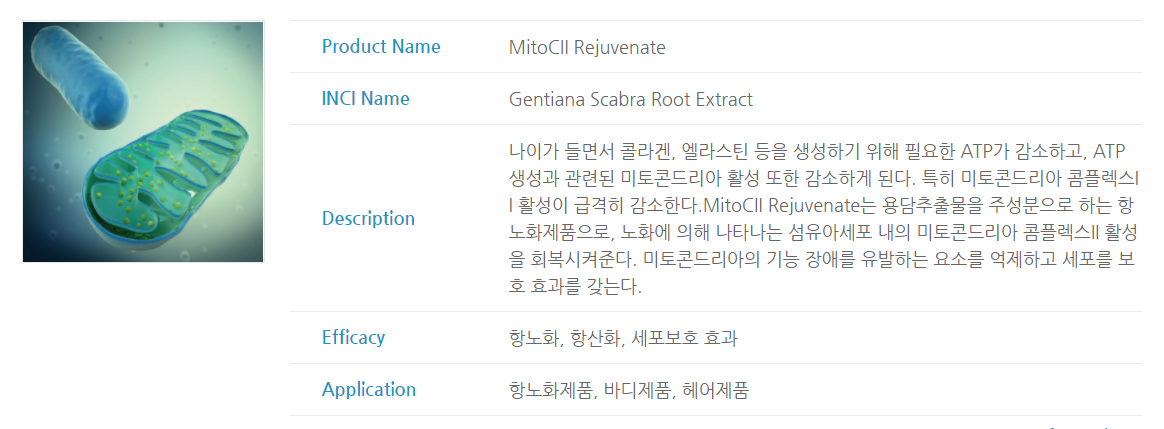The height and width of the screenshot is (429, 1164).
Task: Select the MitoCII Rejuvenate product name text
Action: (587, 48)
